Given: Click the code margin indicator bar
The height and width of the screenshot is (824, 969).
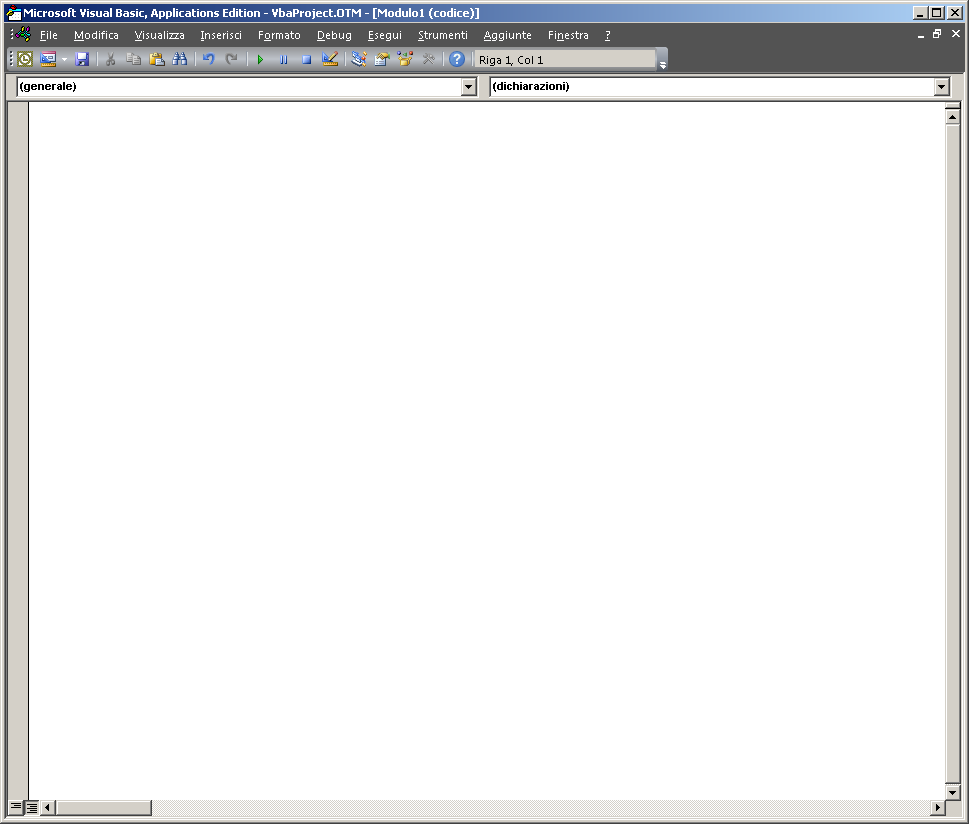Looking at the screenshot, I should point(18,451).
